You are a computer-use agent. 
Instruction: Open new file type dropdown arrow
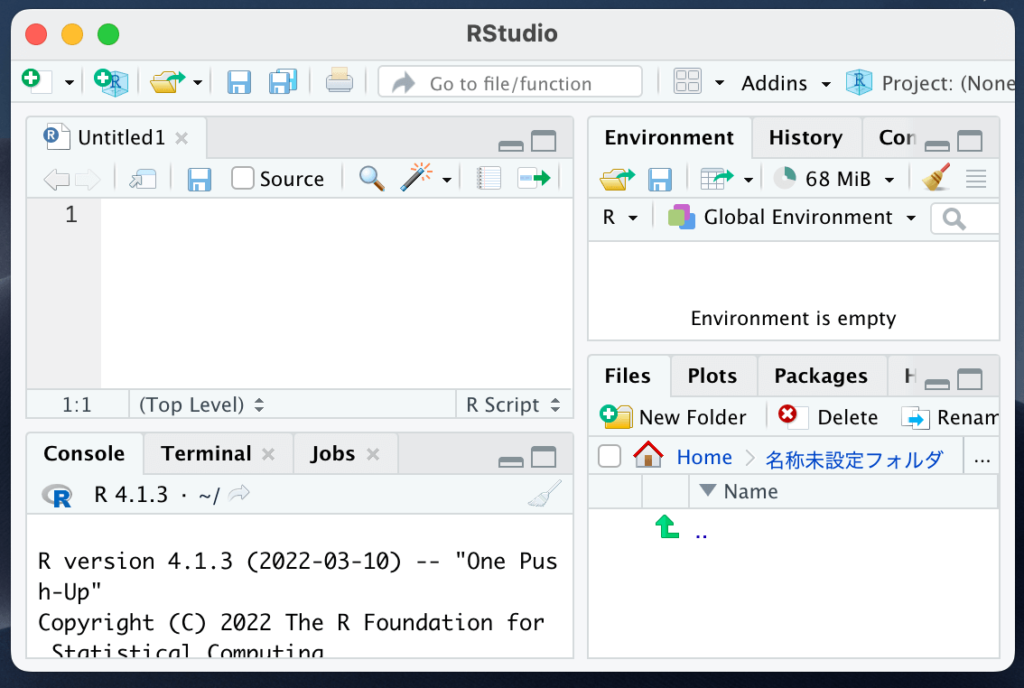pos(69,83)
